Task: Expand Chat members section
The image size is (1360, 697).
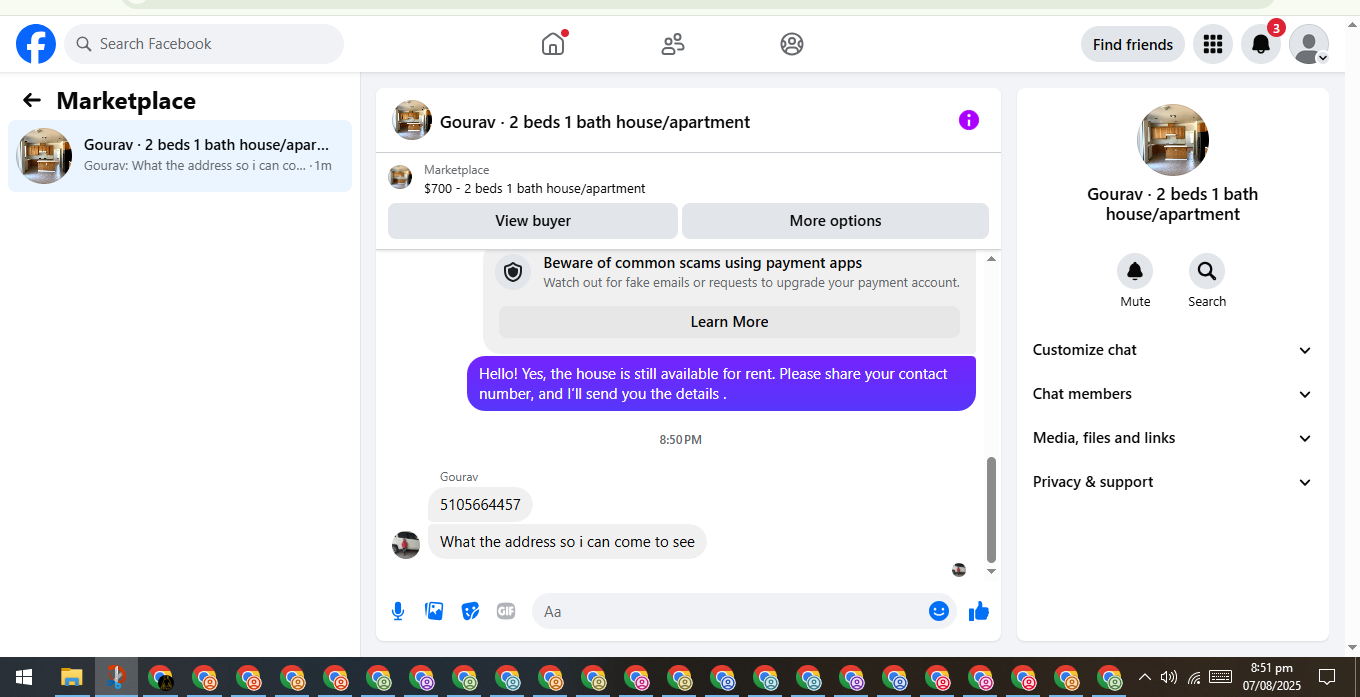Action: 1173,394
